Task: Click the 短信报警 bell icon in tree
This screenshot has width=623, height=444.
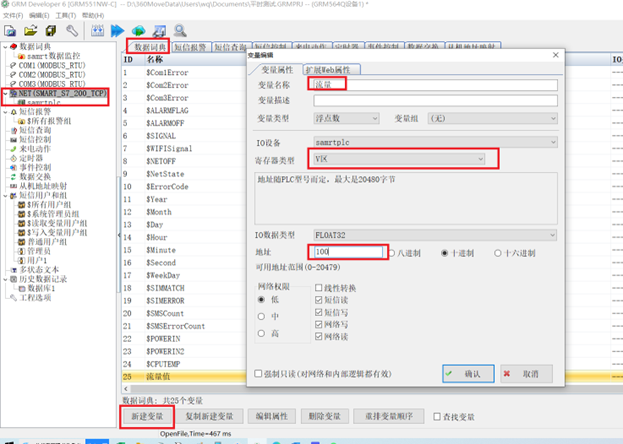Action: pos(14,112)
